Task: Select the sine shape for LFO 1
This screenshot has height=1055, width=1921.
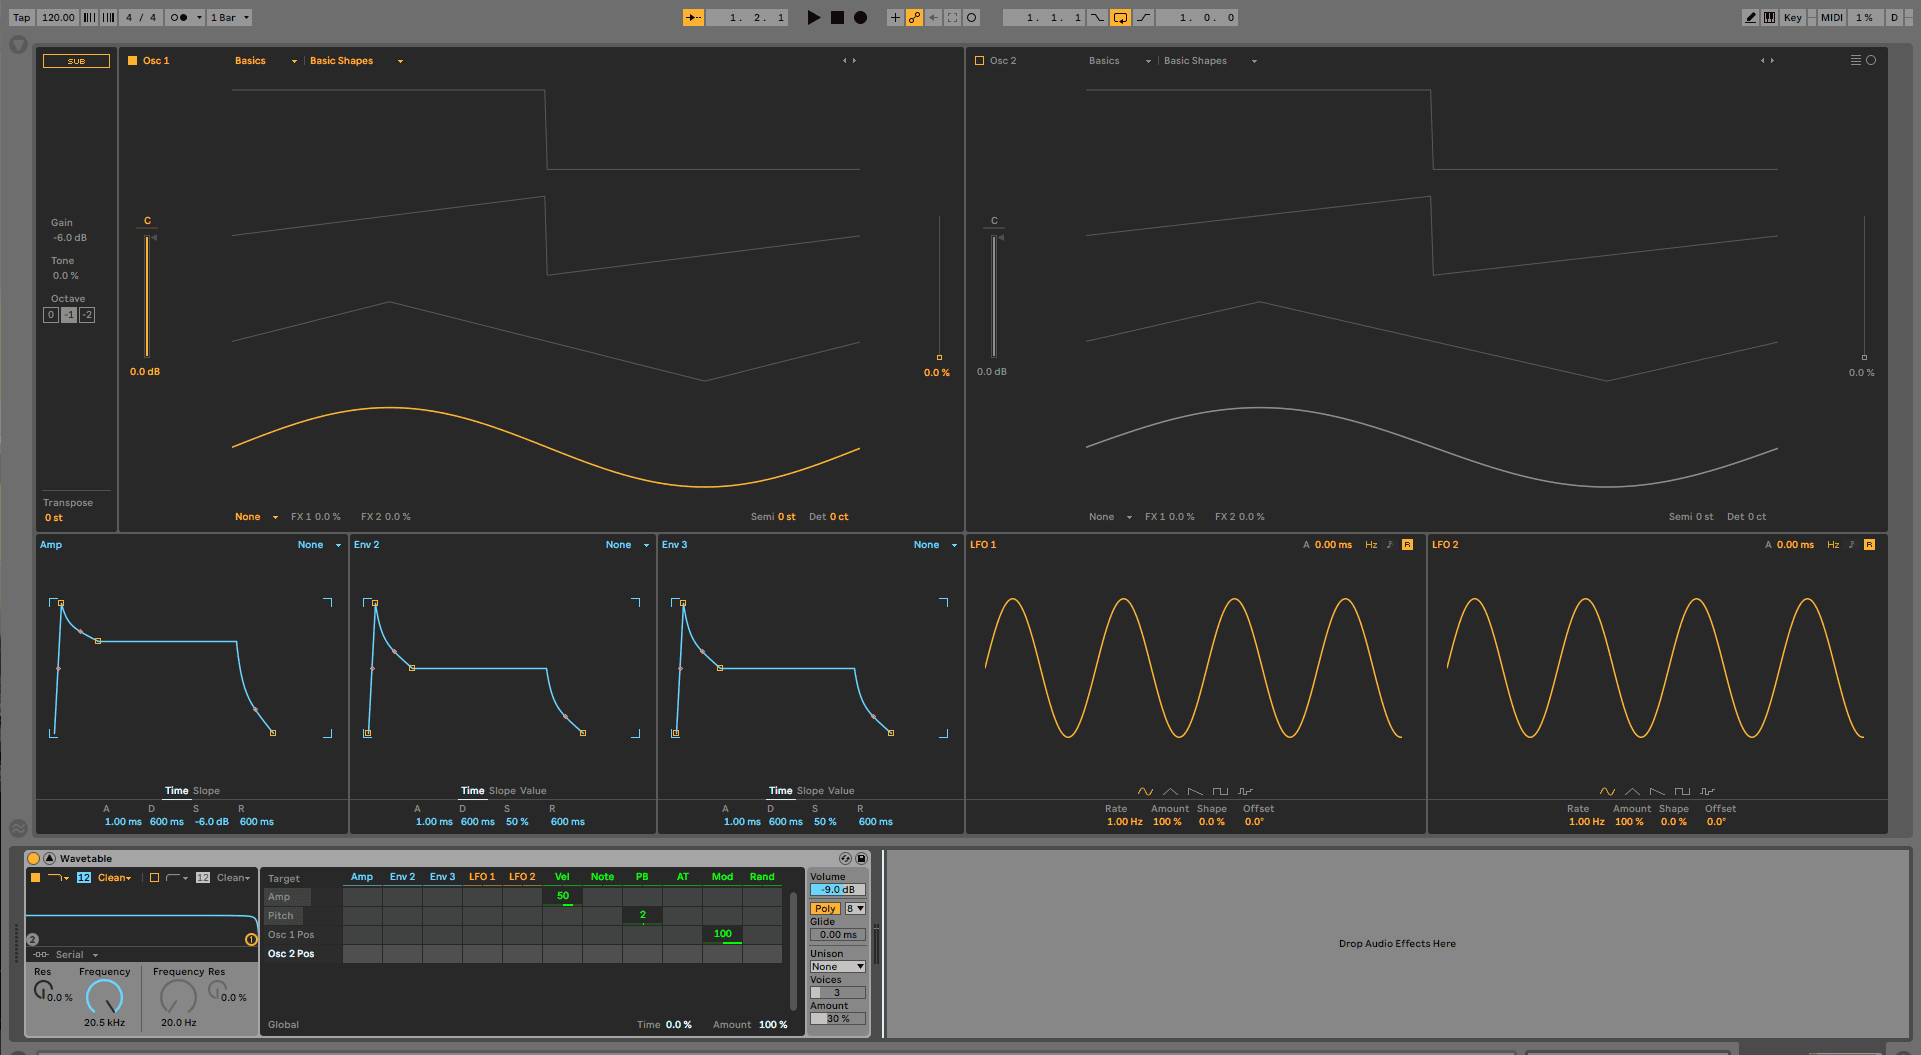Action: [1146, 791]
